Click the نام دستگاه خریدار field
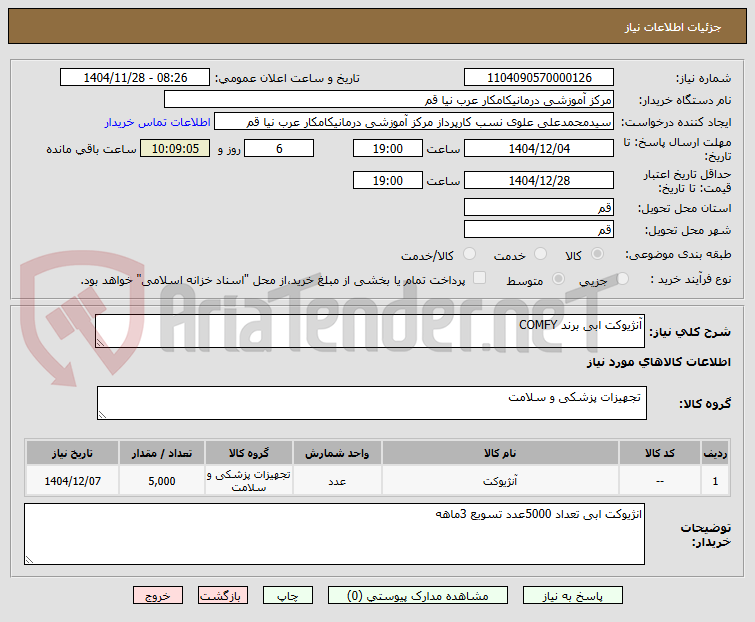Screen dimensions: 755x622 [389, 99]
